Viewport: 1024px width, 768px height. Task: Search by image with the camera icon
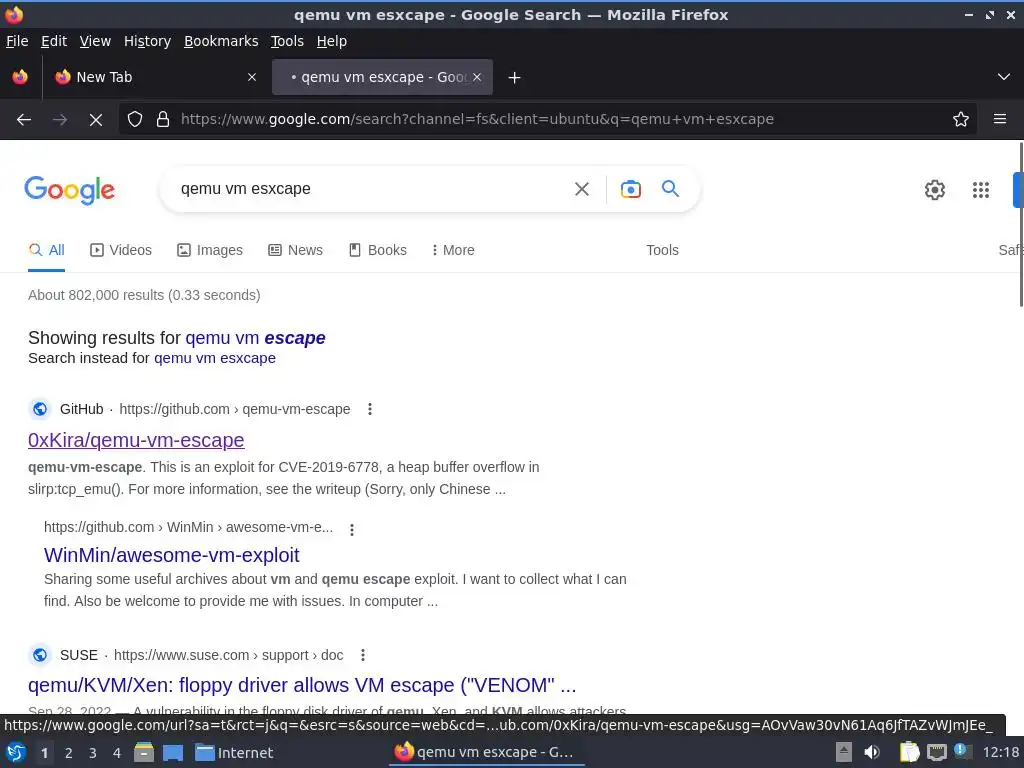point(631,189)
